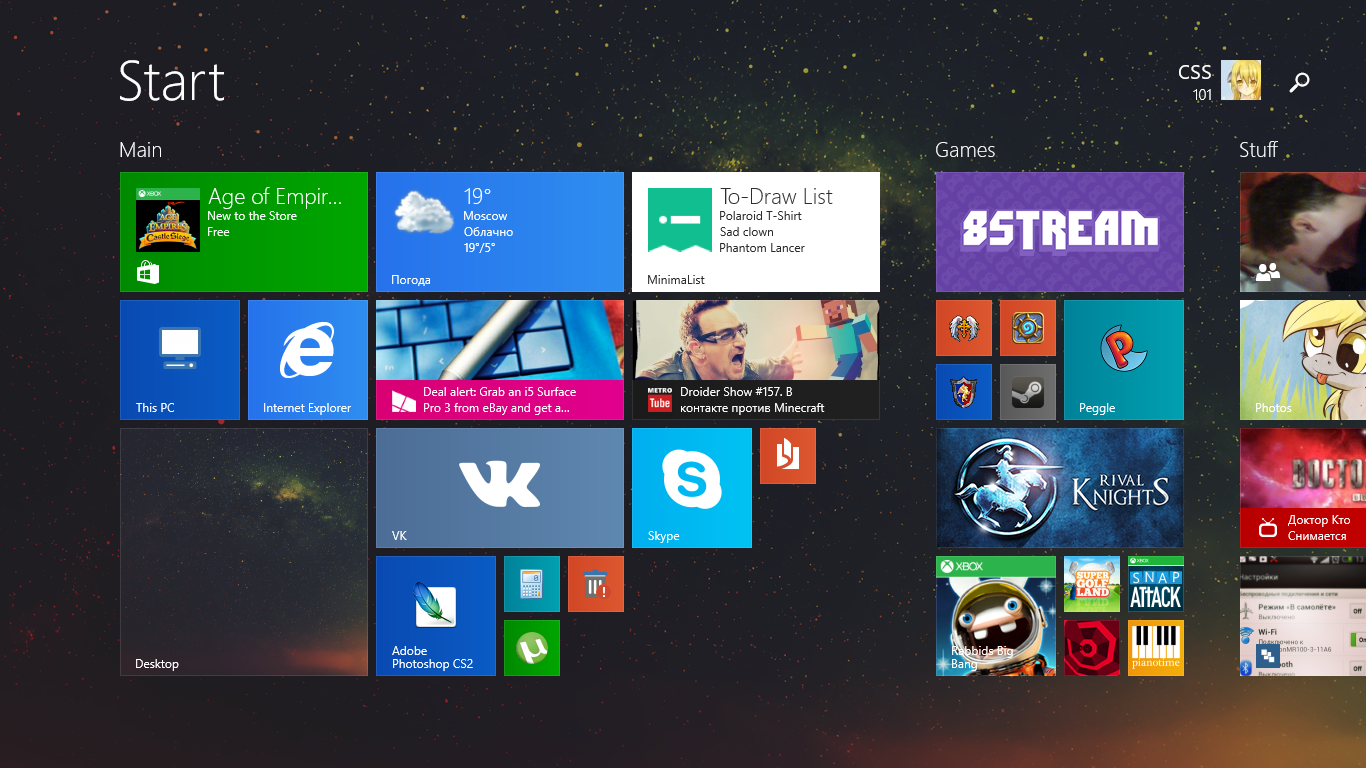
Task: Open the Calculator tile
Action: (x=532, y=584)
